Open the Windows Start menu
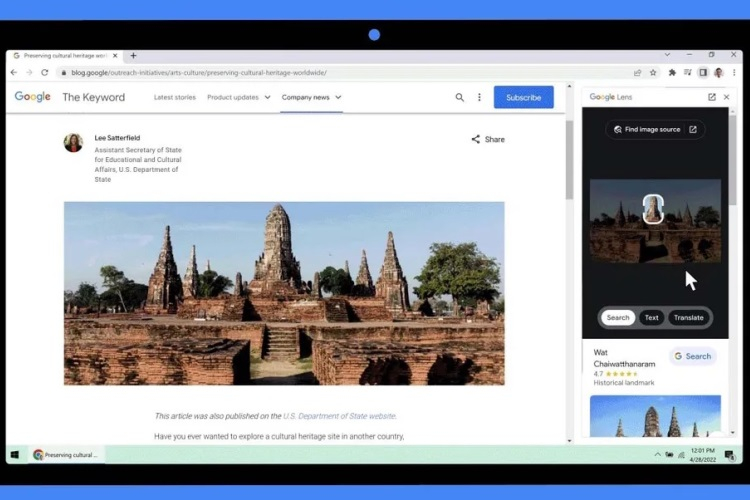750x500 pixels. pos(15,455)
